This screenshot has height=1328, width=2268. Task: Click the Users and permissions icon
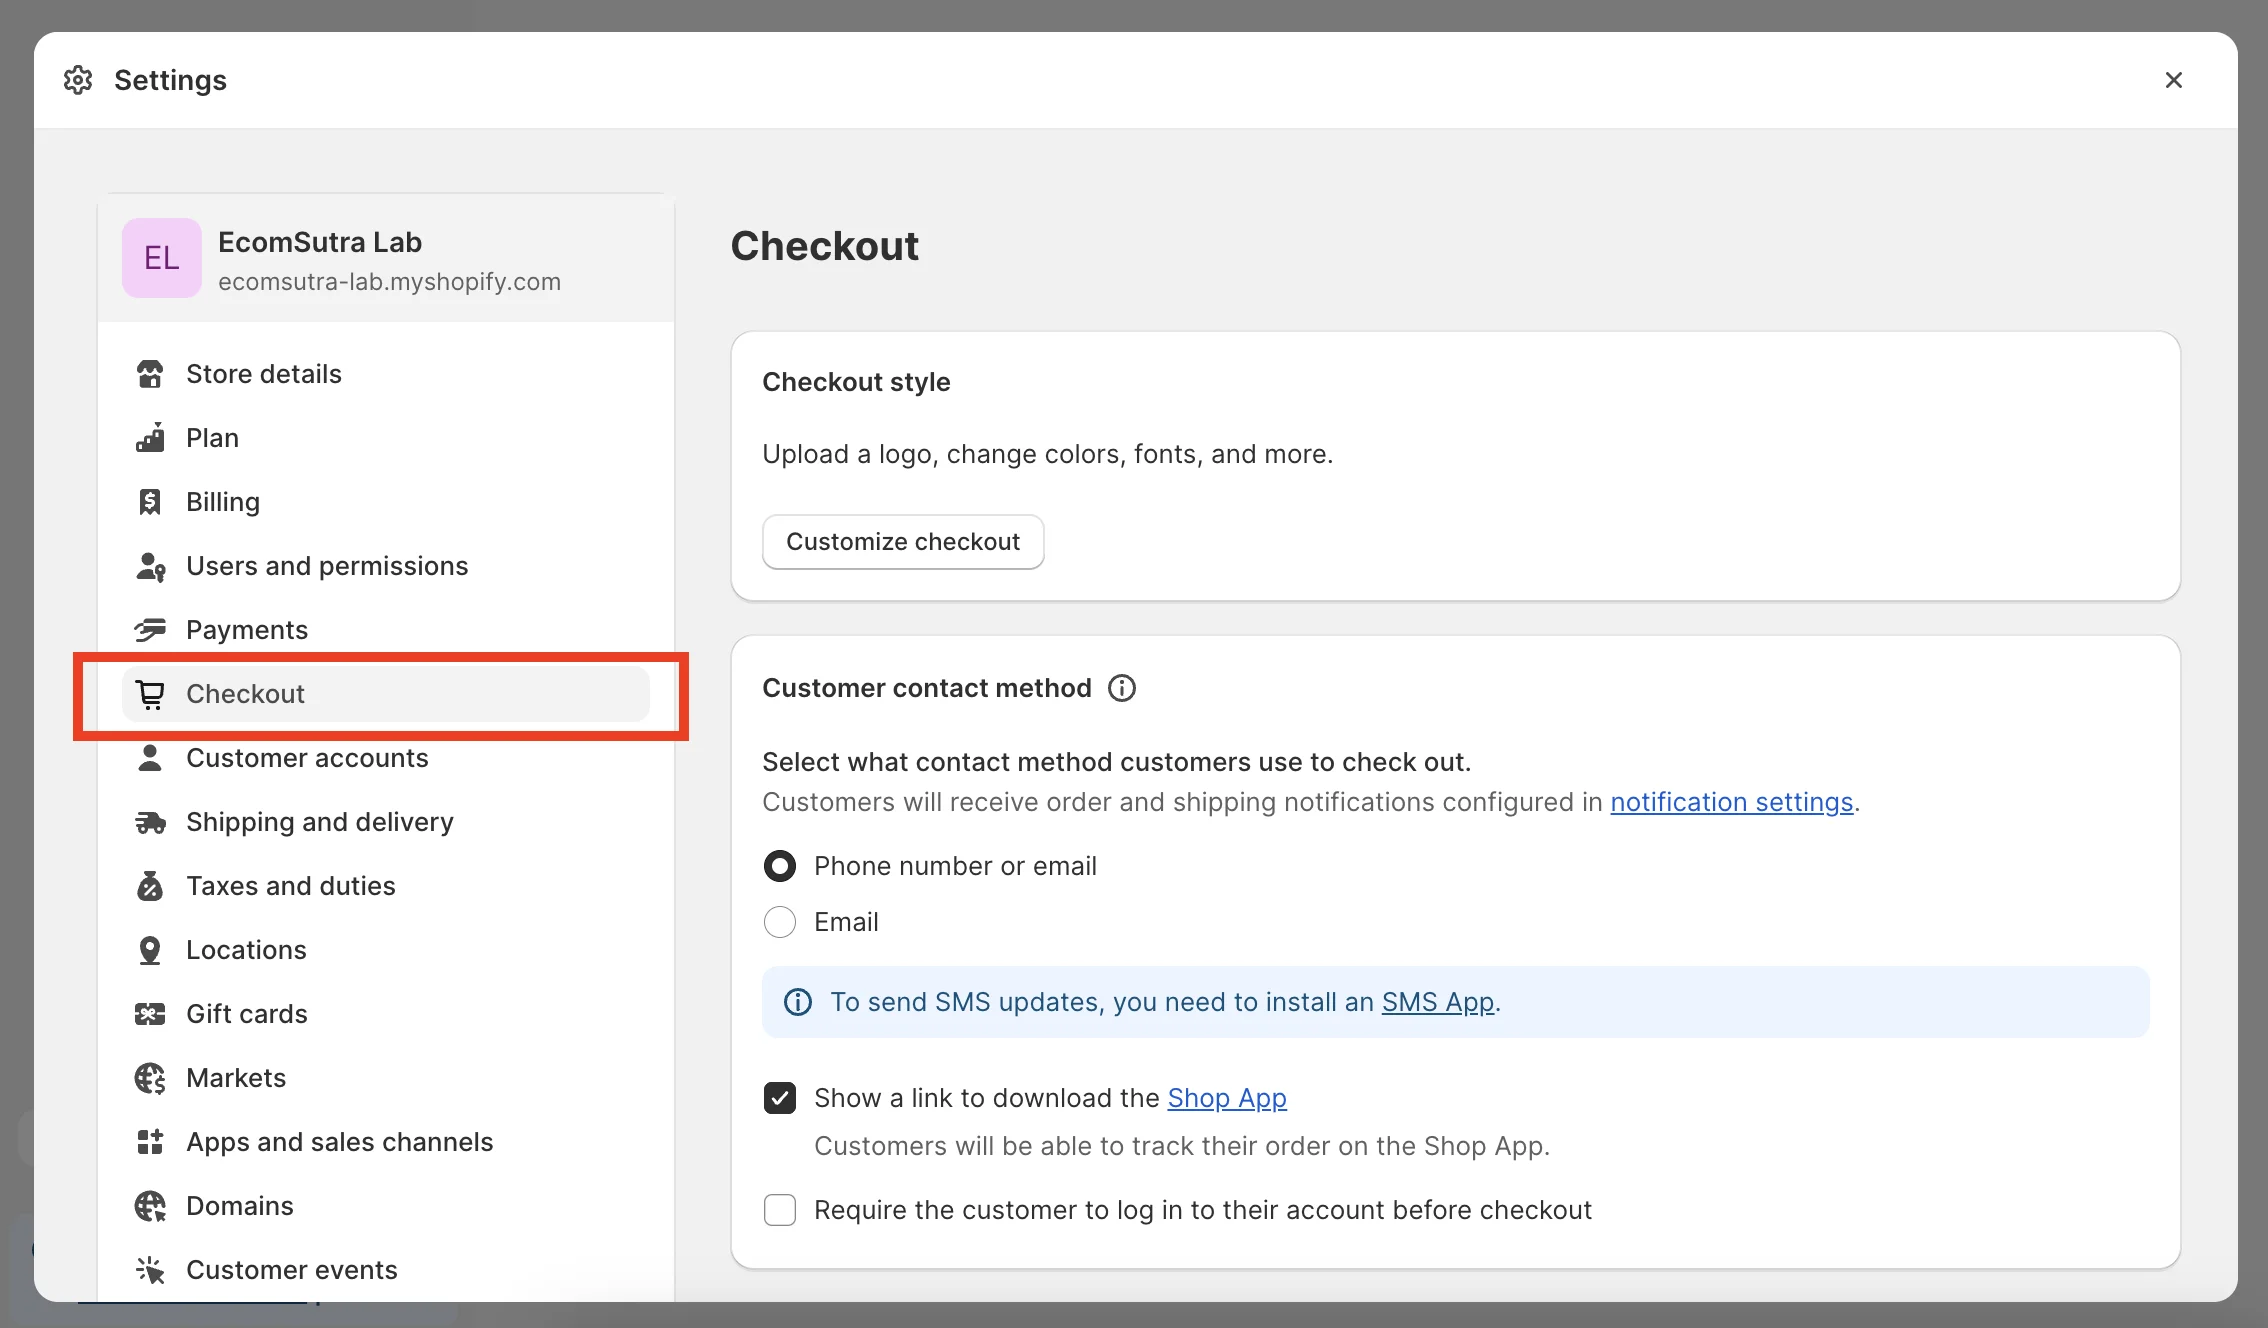[x=150, y=566]
